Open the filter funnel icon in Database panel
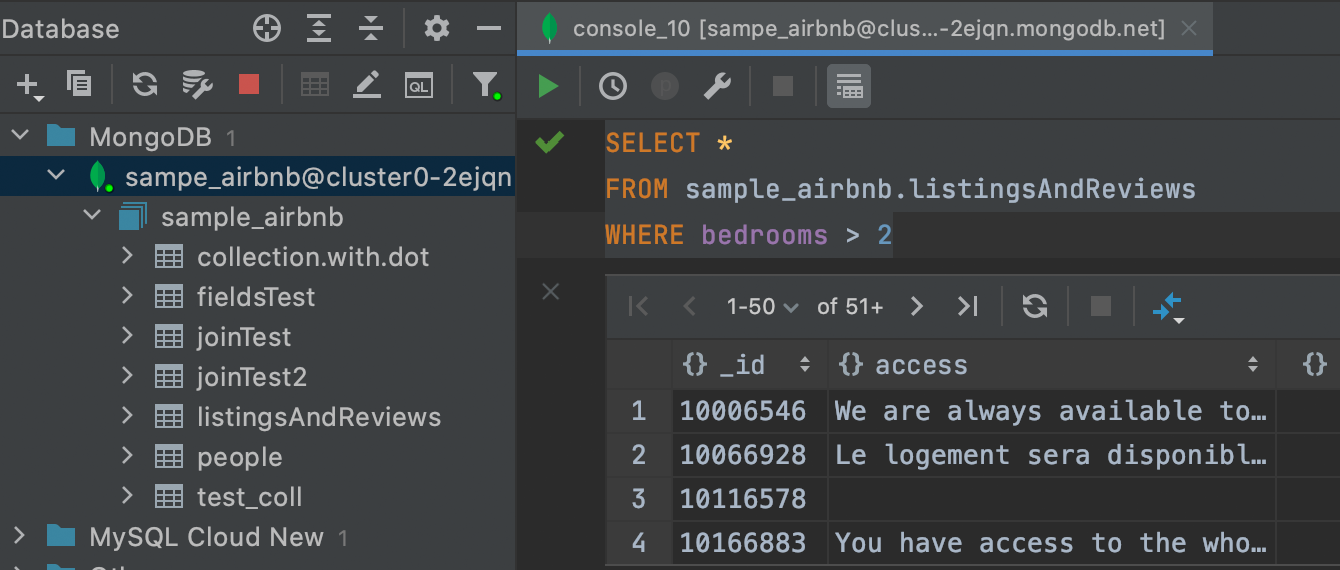Screen dimensions: 1340x570 pos(486,85)
